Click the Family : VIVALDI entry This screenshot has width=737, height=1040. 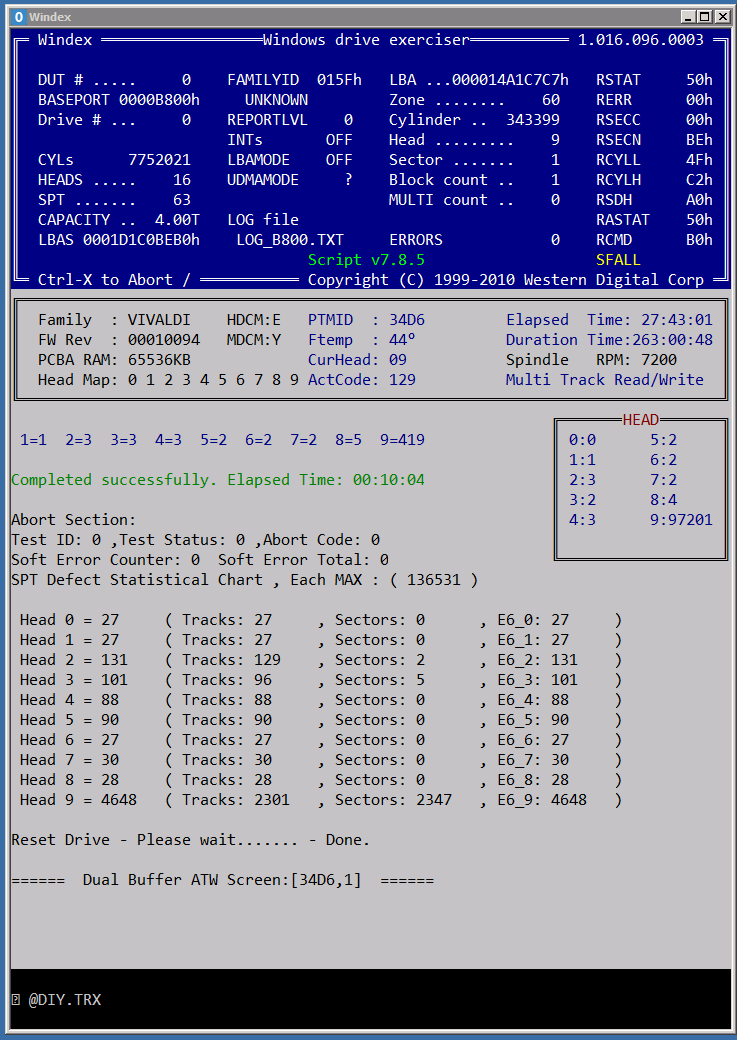point(114,320)
